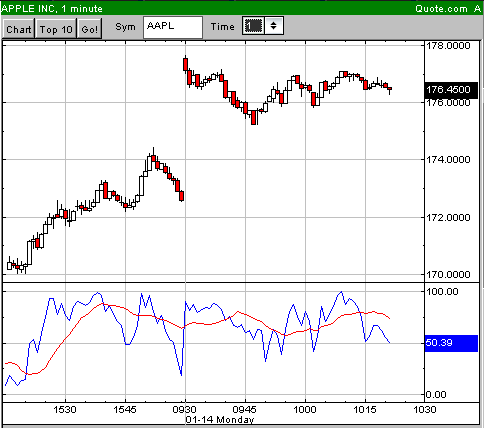
Task: Click the 0945 time axis label
Action: 245,409
